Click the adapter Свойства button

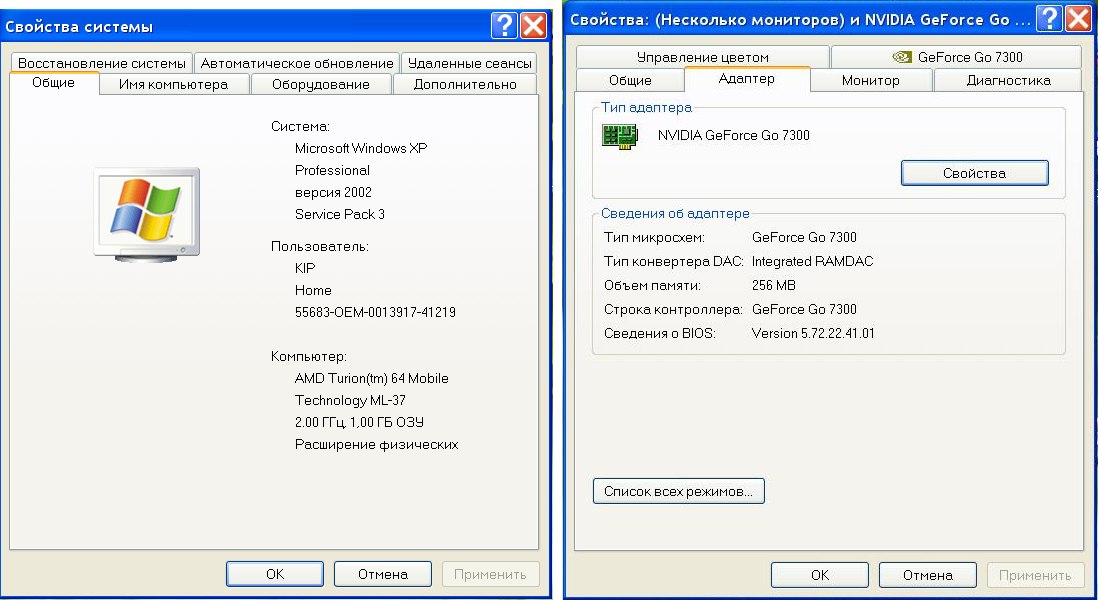[x=974, y=173]
